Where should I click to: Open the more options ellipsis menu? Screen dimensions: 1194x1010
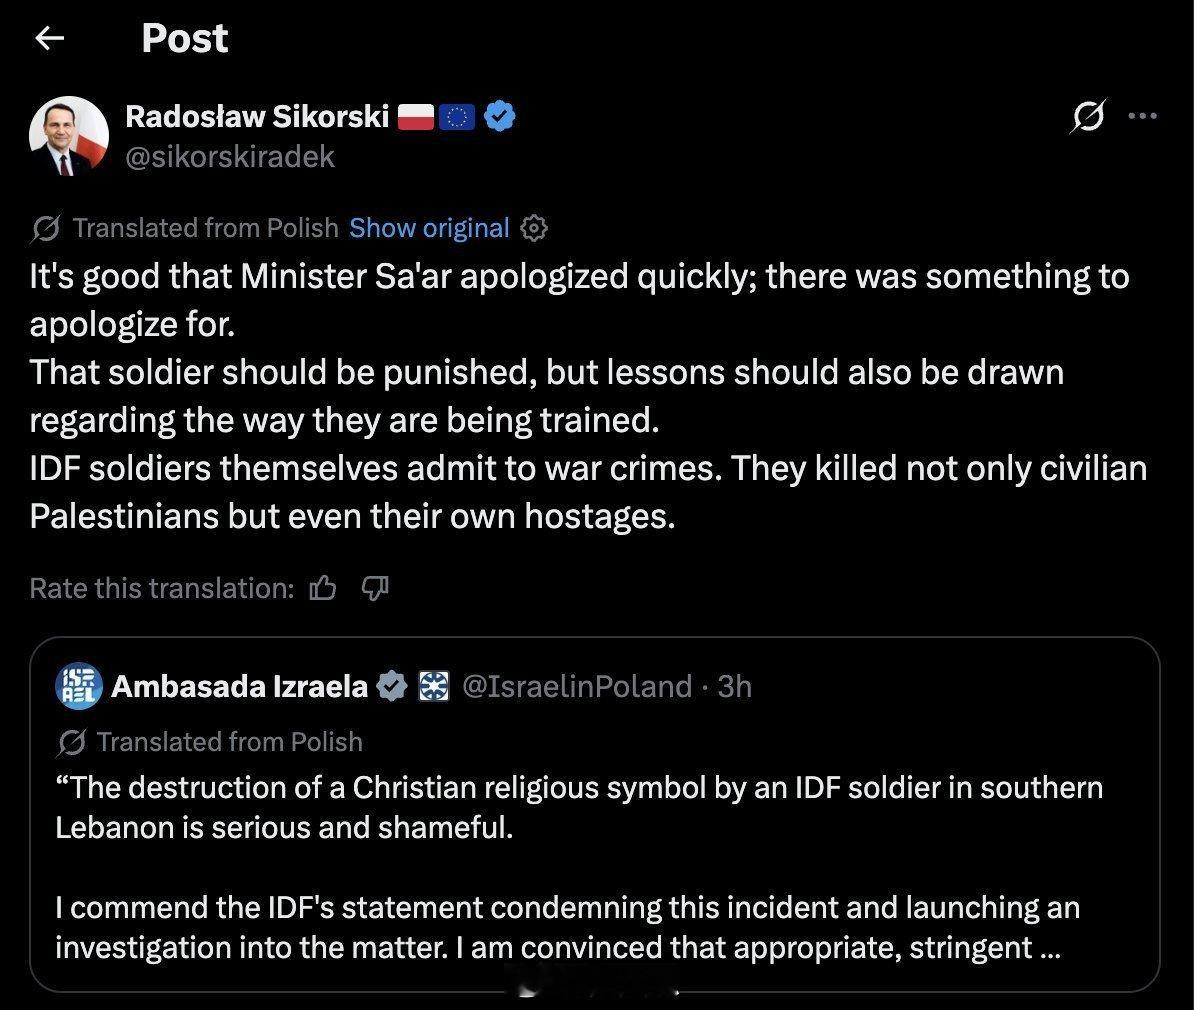[x=1141, y=117]
